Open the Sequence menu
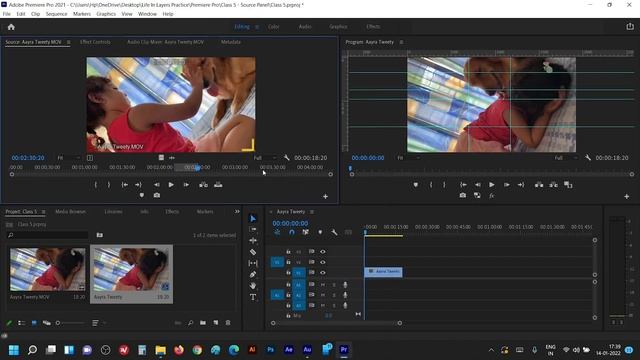Screen dimensions: 640x360 [x=56, y=14]
